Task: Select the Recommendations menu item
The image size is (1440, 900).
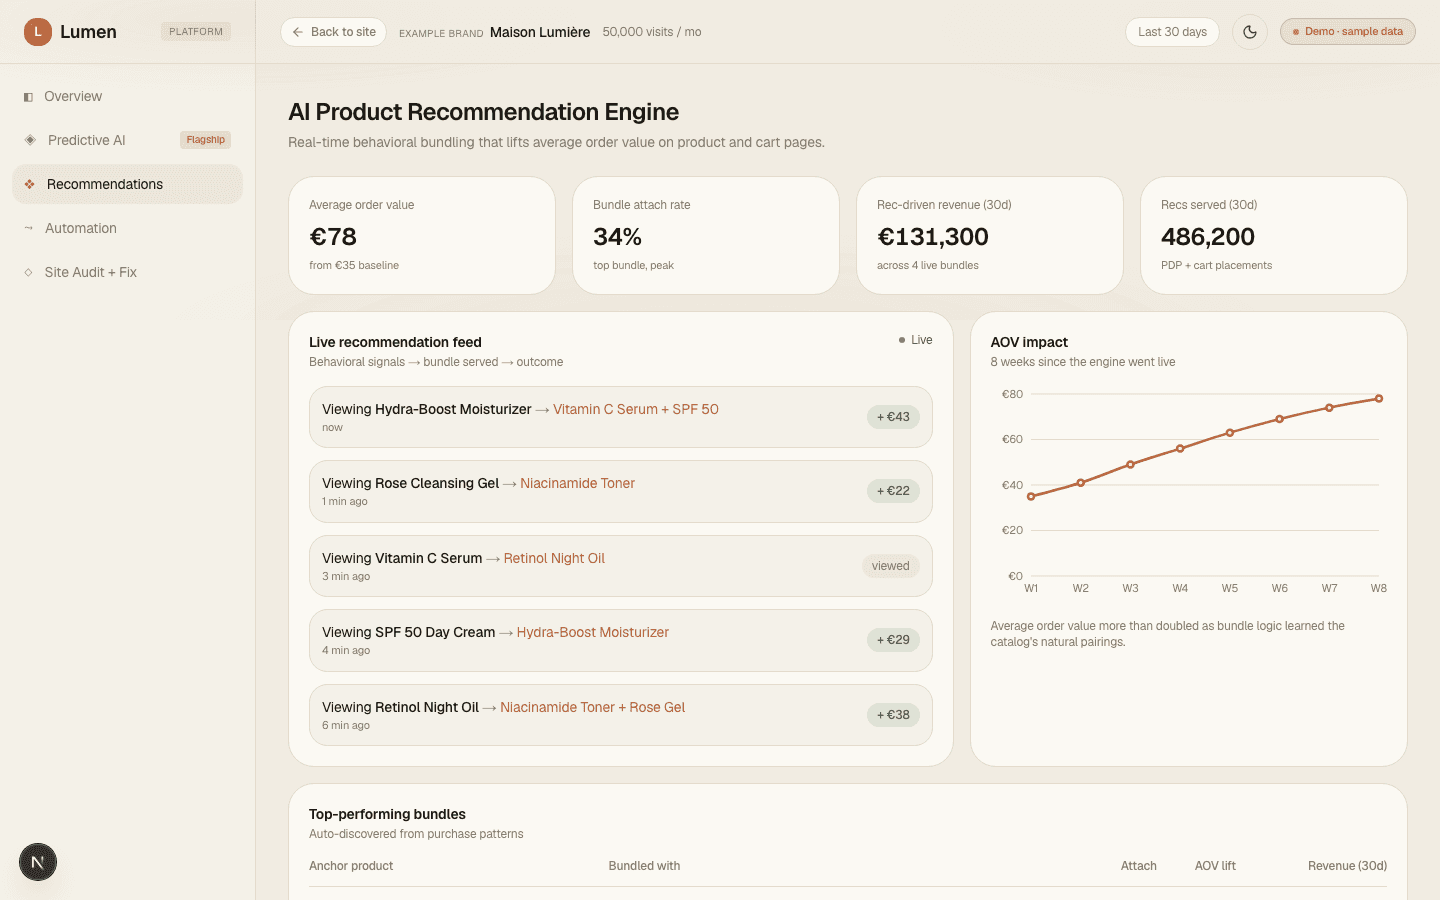Action: click(127, 184)
